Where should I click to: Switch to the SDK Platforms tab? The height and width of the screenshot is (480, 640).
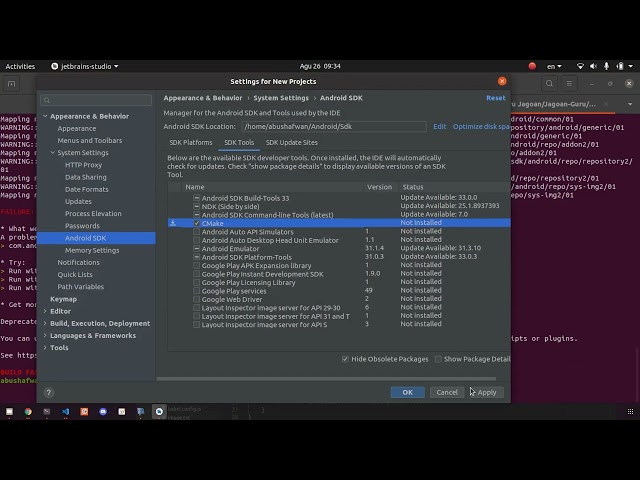(x=191, y=142)
